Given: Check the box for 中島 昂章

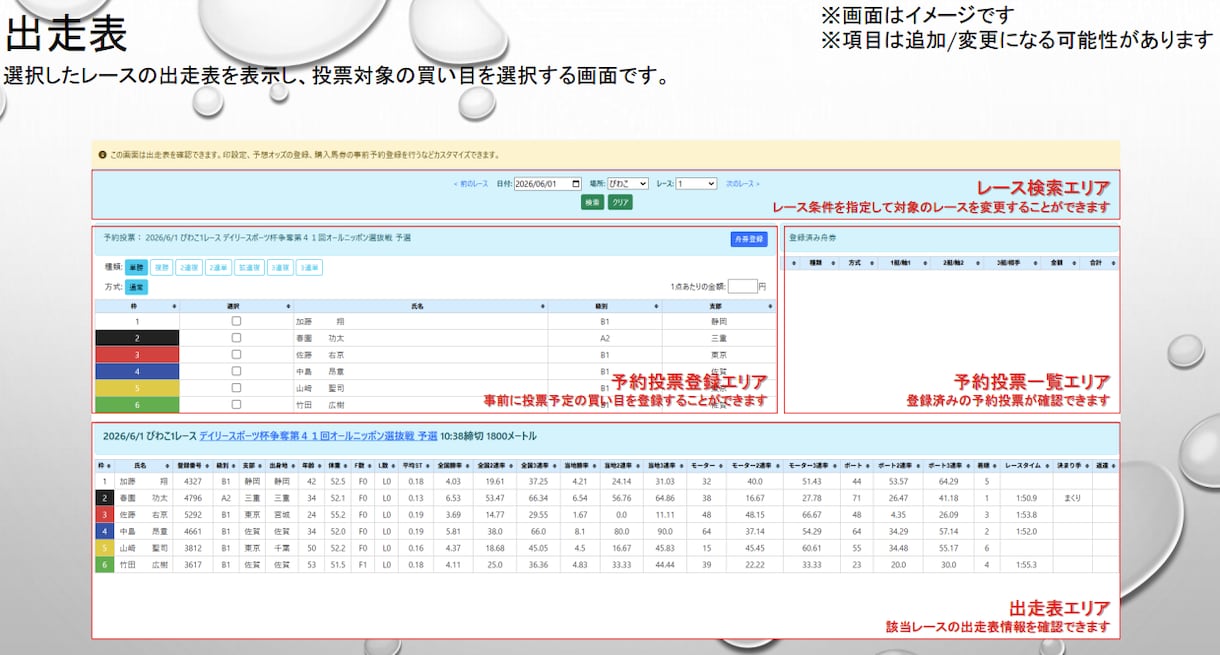Looking at the screenshot, I should tap(236, 371).
